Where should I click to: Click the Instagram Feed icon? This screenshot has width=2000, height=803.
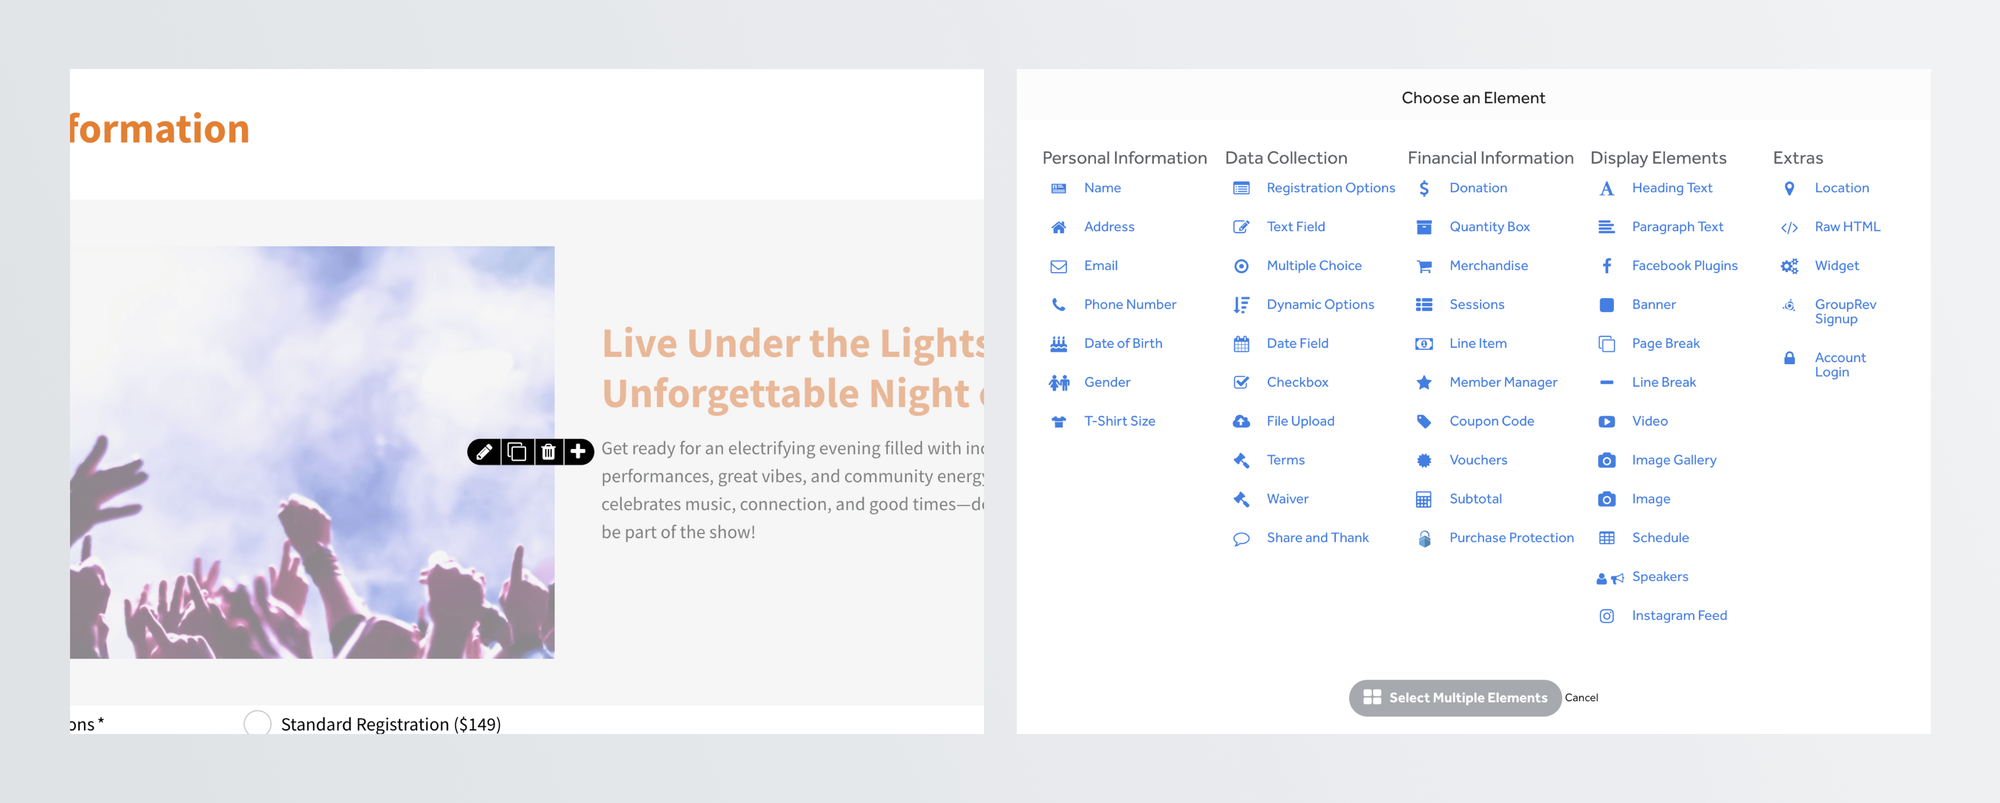point(1606,616)
